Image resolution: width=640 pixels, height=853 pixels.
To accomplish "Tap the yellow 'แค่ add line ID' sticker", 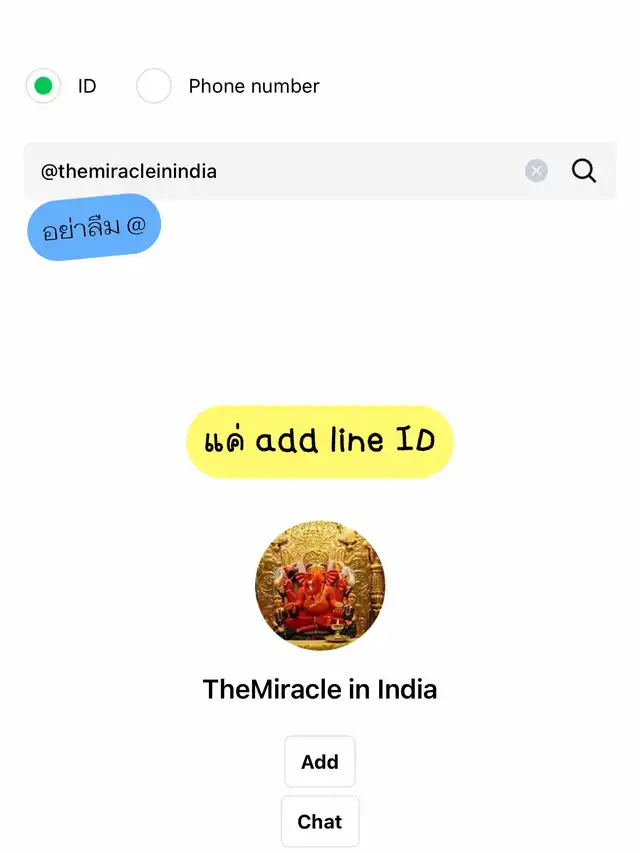I will (320, 441).
